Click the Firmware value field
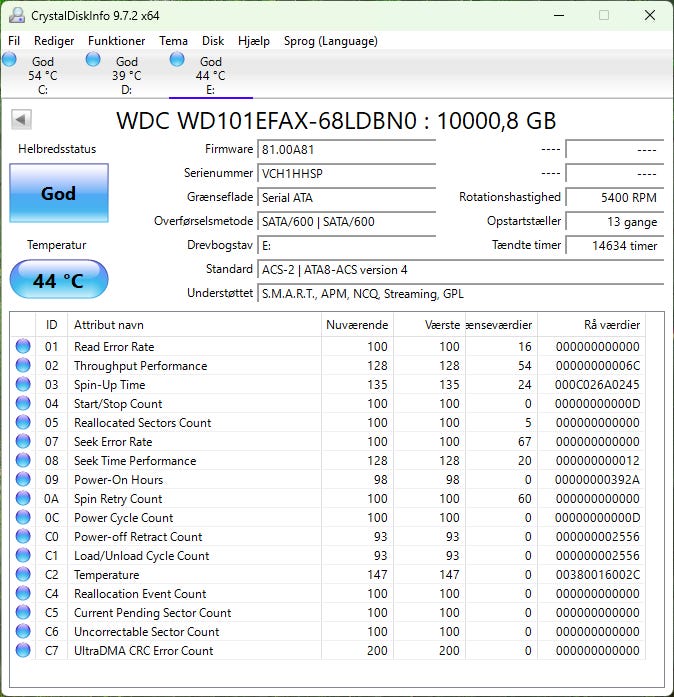 346,149
